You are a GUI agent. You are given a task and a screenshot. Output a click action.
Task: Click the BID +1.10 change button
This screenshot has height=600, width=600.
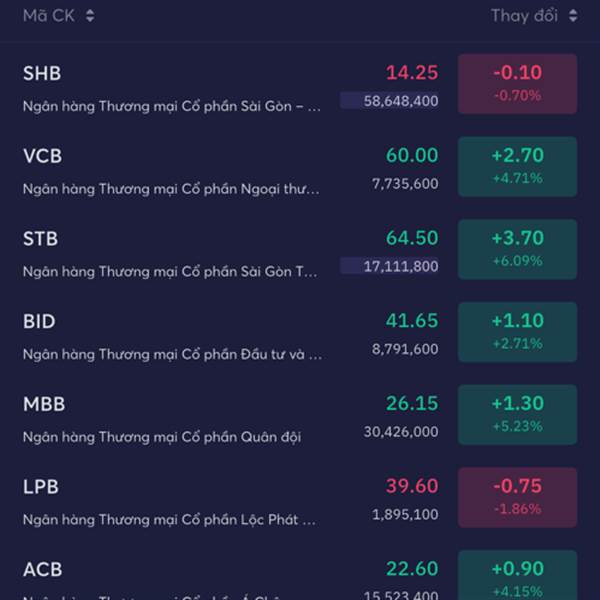517,332
